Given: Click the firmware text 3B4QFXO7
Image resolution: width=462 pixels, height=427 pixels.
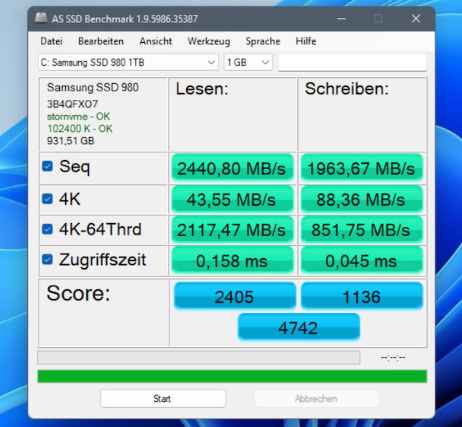Looking at the screenshot, I should (72, 104).
